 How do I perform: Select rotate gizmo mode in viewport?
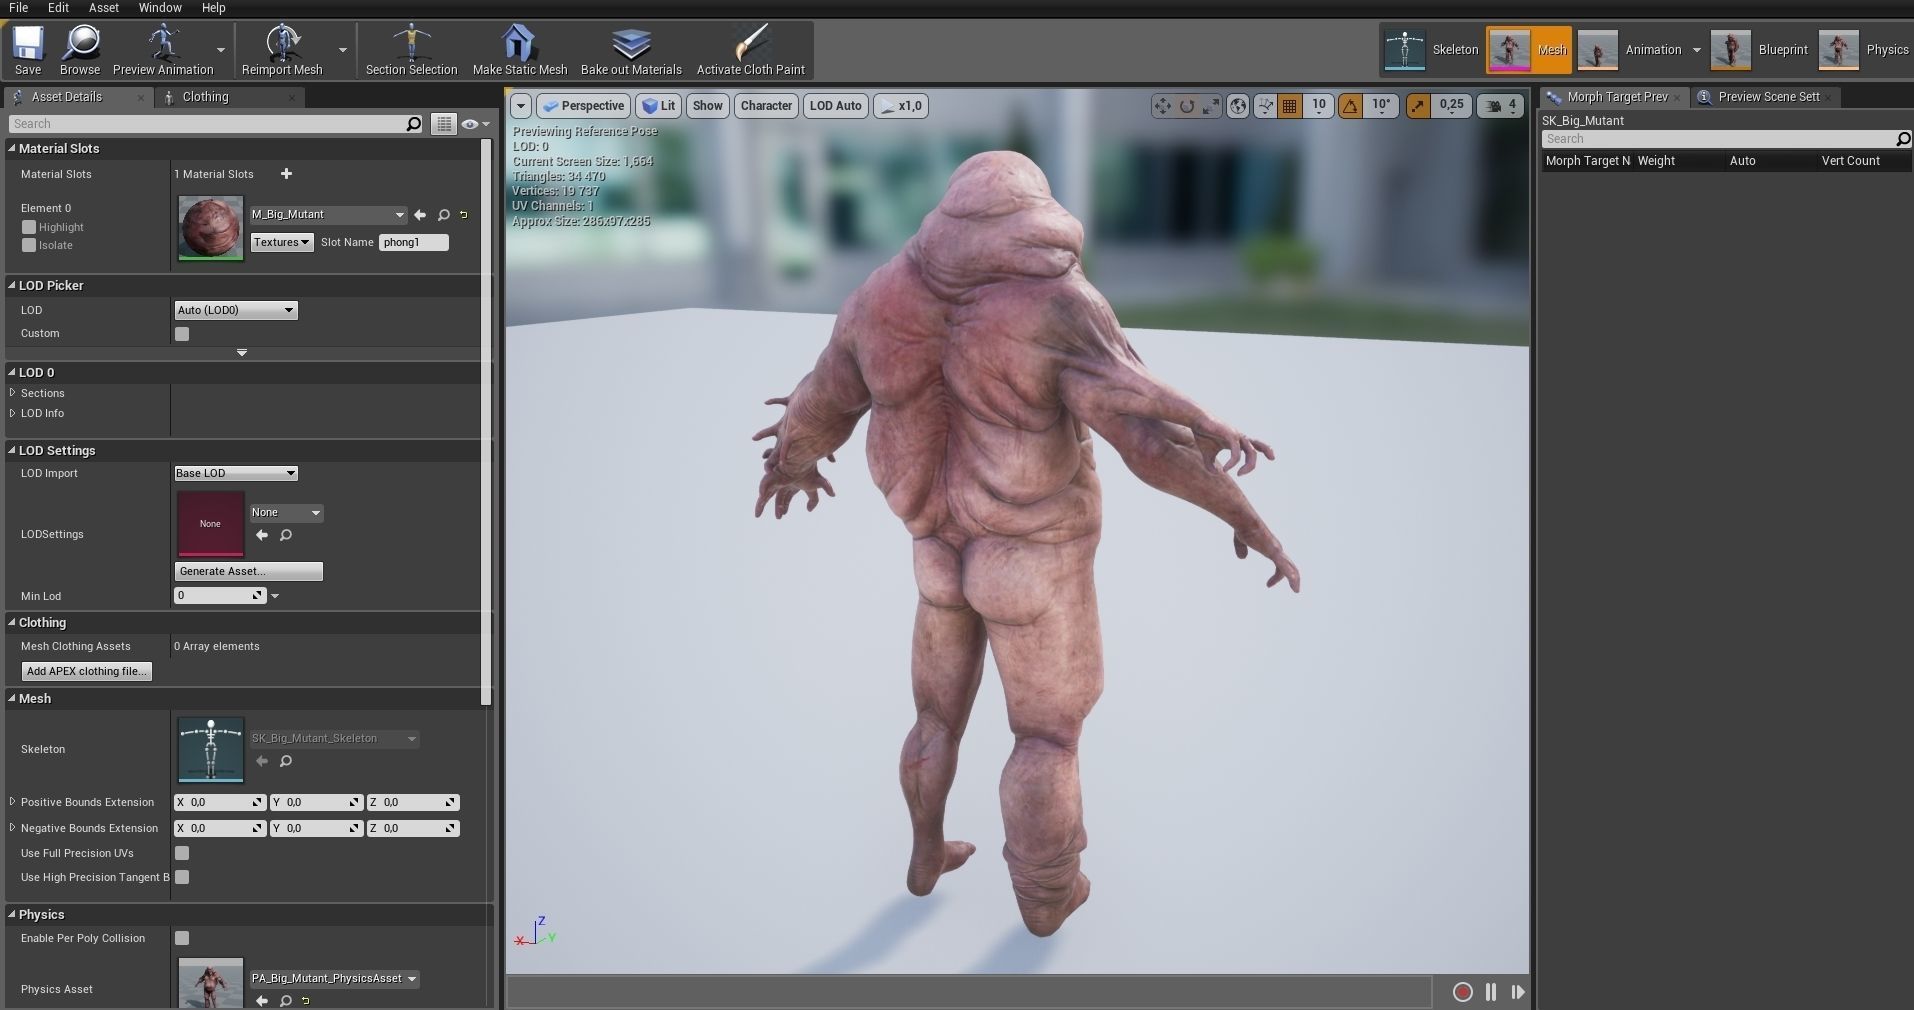[x=1187, y=106]
